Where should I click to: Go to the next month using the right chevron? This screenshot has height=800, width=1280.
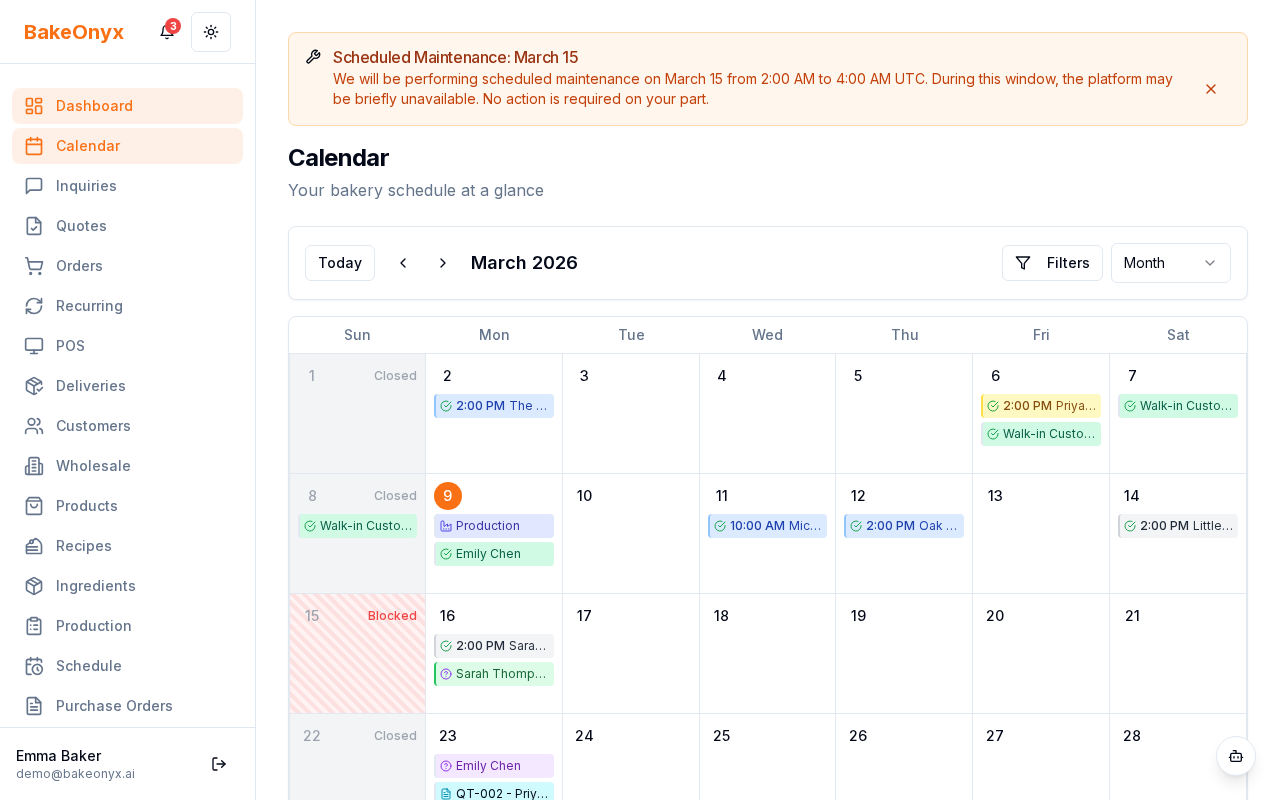point(443,263)
